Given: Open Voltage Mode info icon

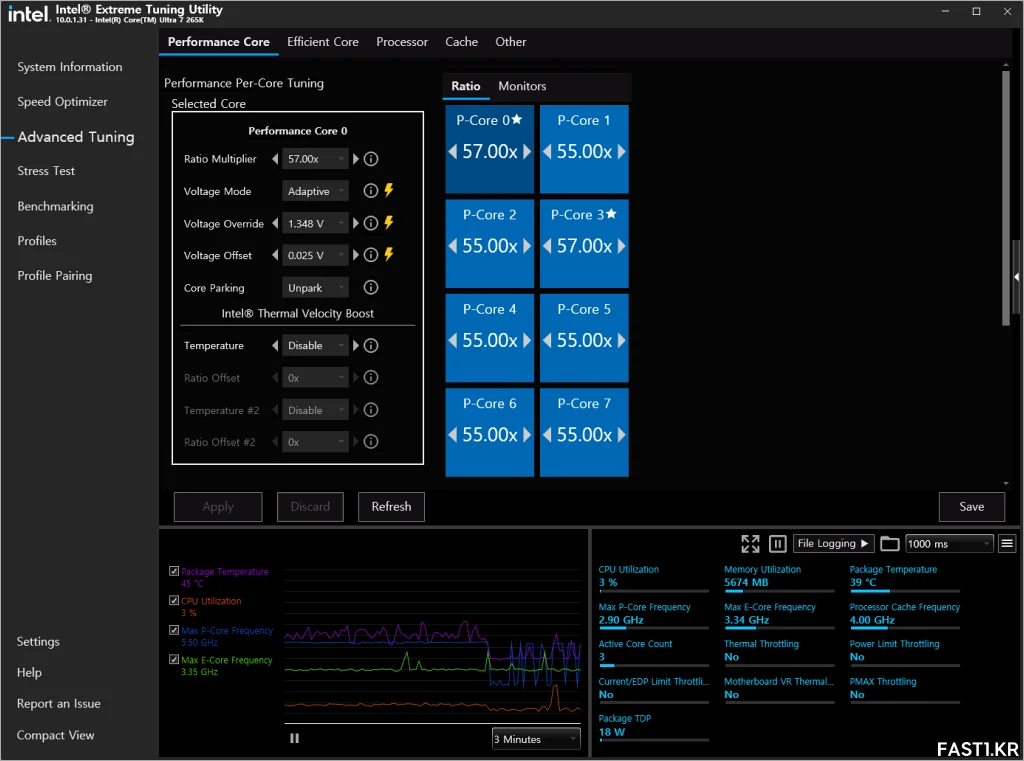Looking at the screenshot, I should pos(371,191).
